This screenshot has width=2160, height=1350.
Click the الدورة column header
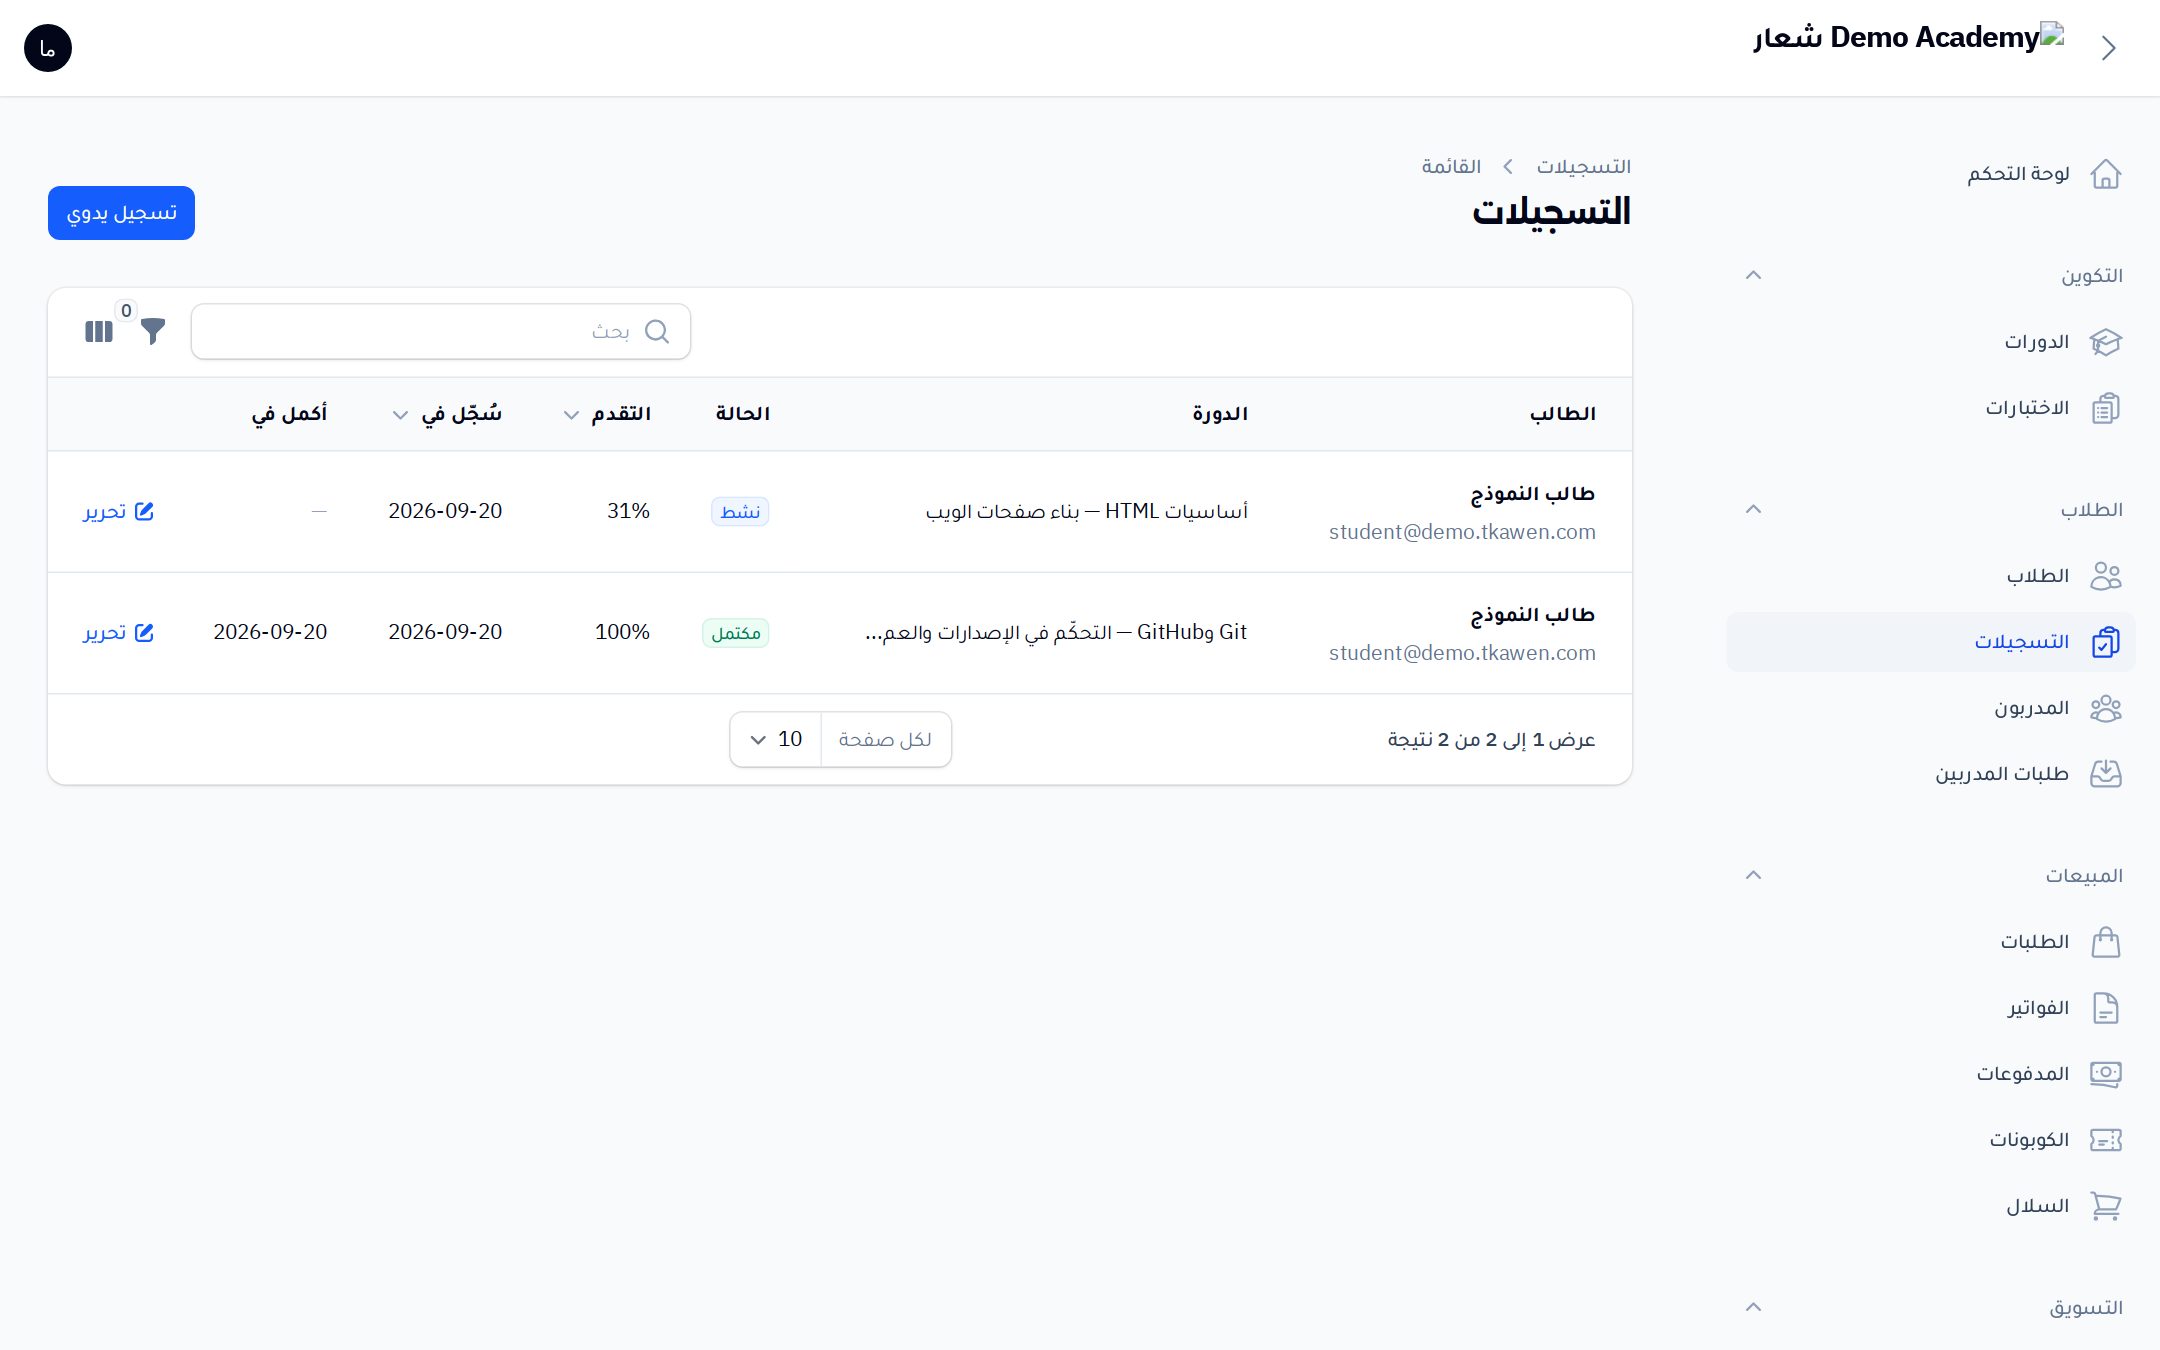click(x=1220, y=414)
